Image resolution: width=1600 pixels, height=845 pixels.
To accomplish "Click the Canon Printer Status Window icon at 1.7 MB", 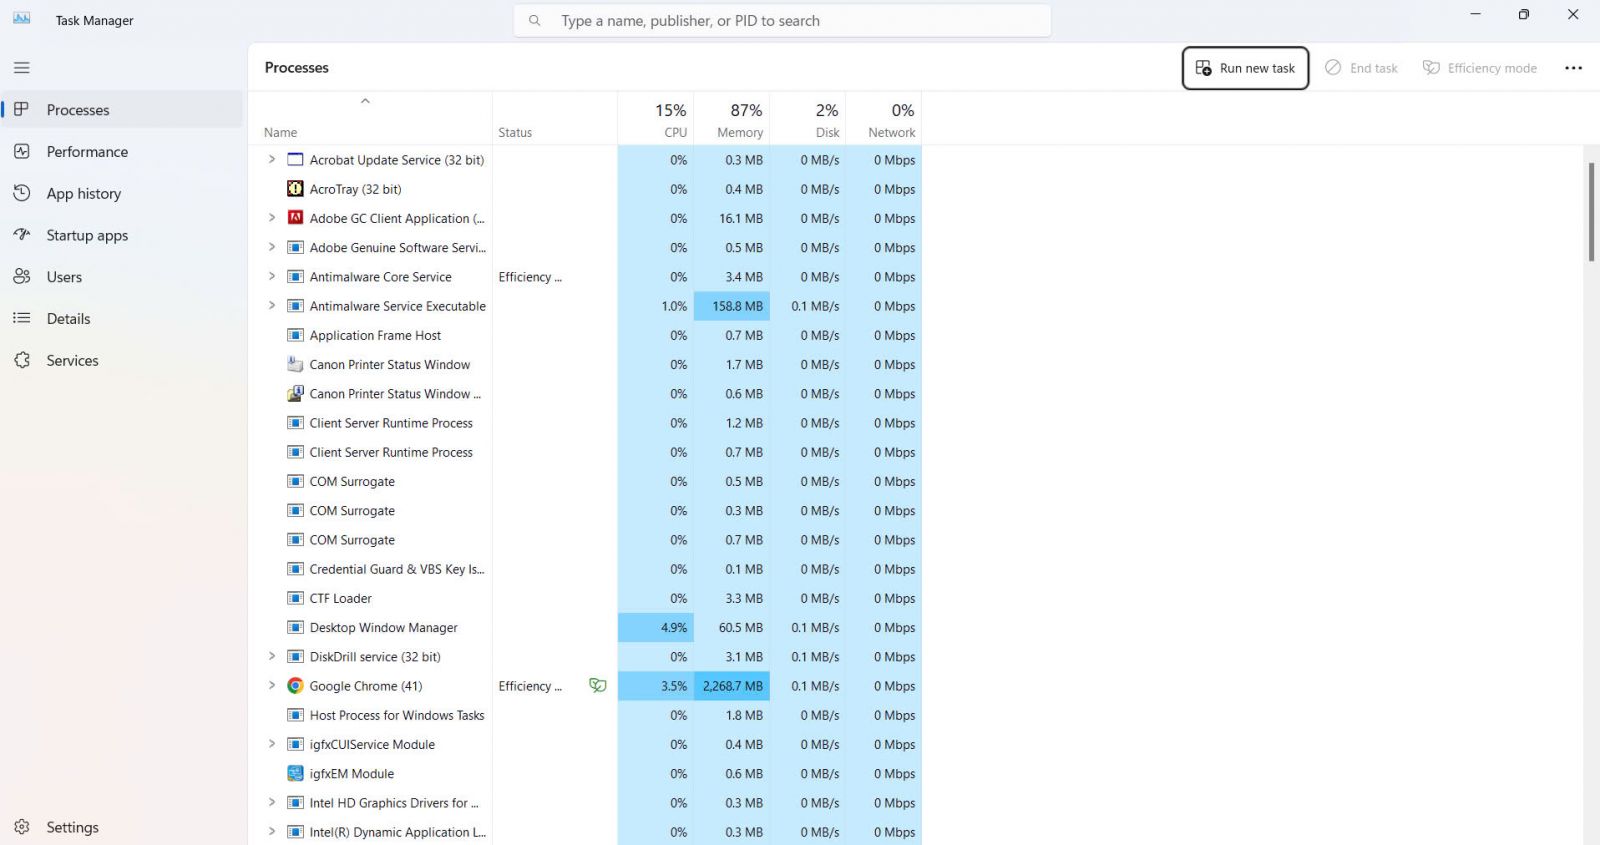I will (295, 364).
